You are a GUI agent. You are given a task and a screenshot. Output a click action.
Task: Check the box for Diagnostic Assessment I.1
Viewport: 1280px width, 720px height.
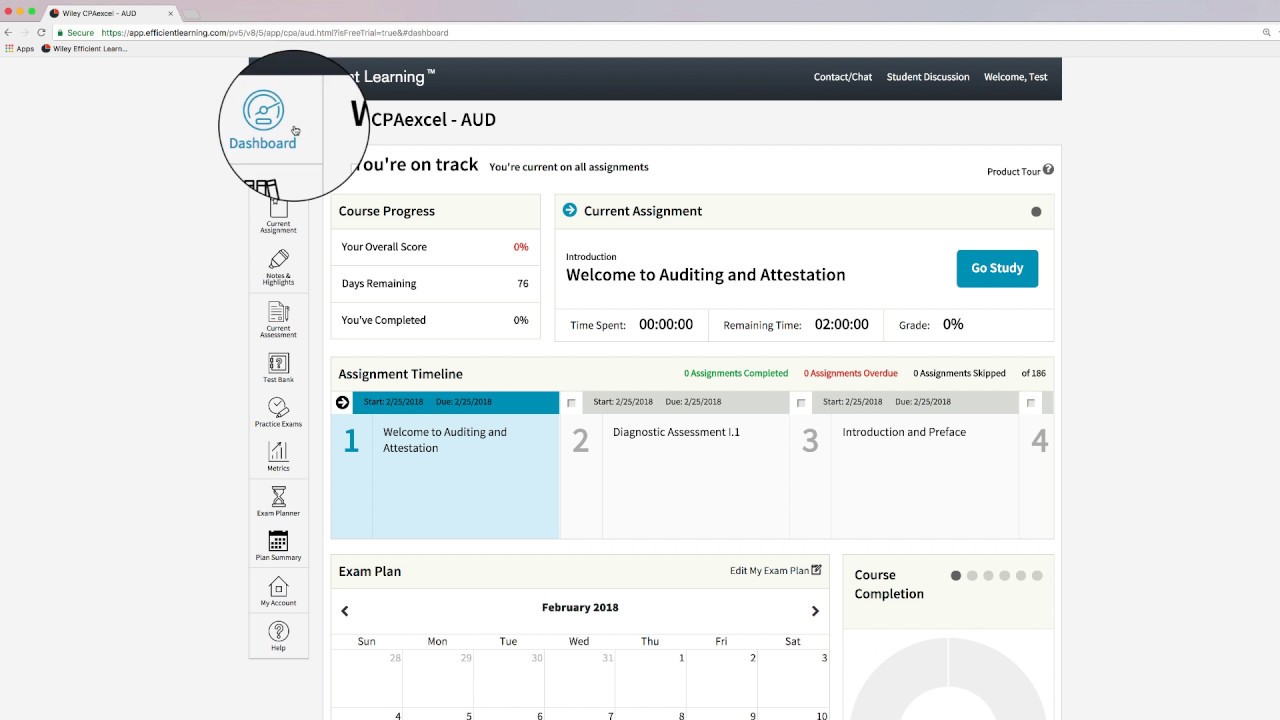point(572,403)
